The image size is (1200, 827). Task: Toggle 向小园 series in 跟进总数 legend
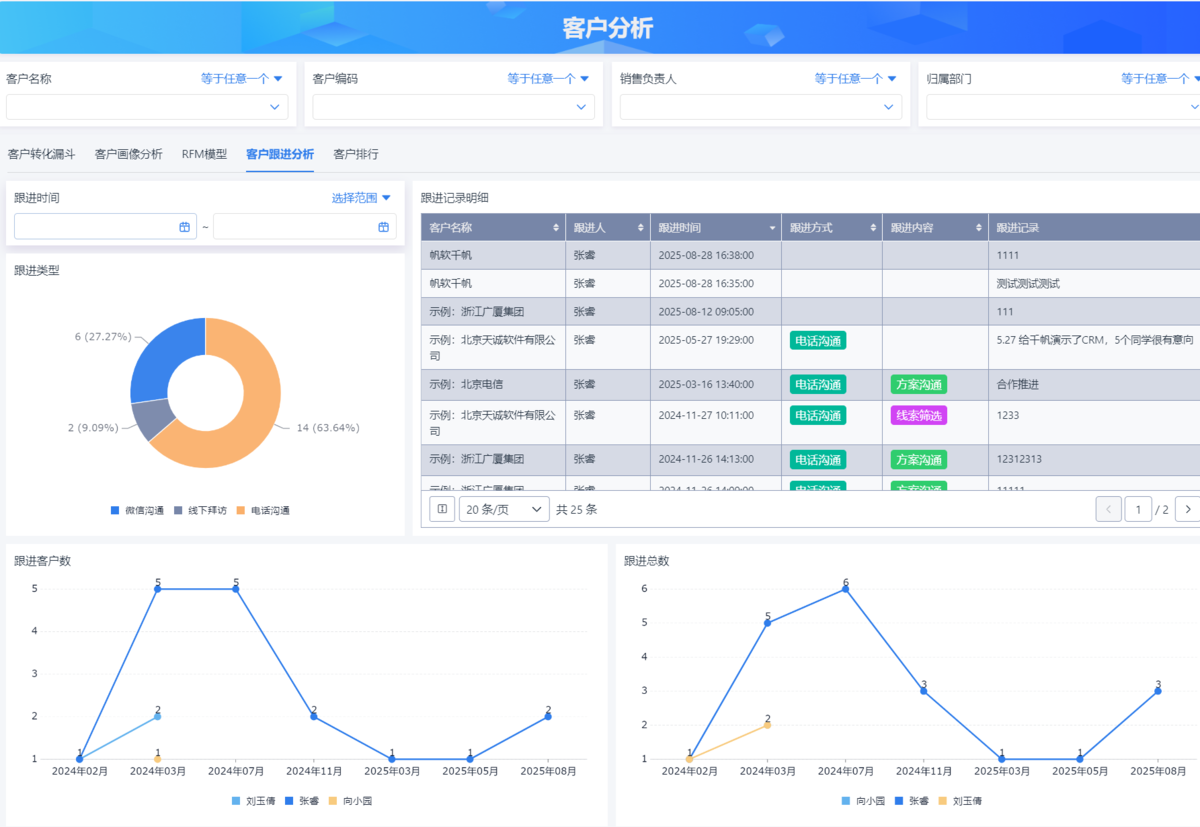click(864, 801)
